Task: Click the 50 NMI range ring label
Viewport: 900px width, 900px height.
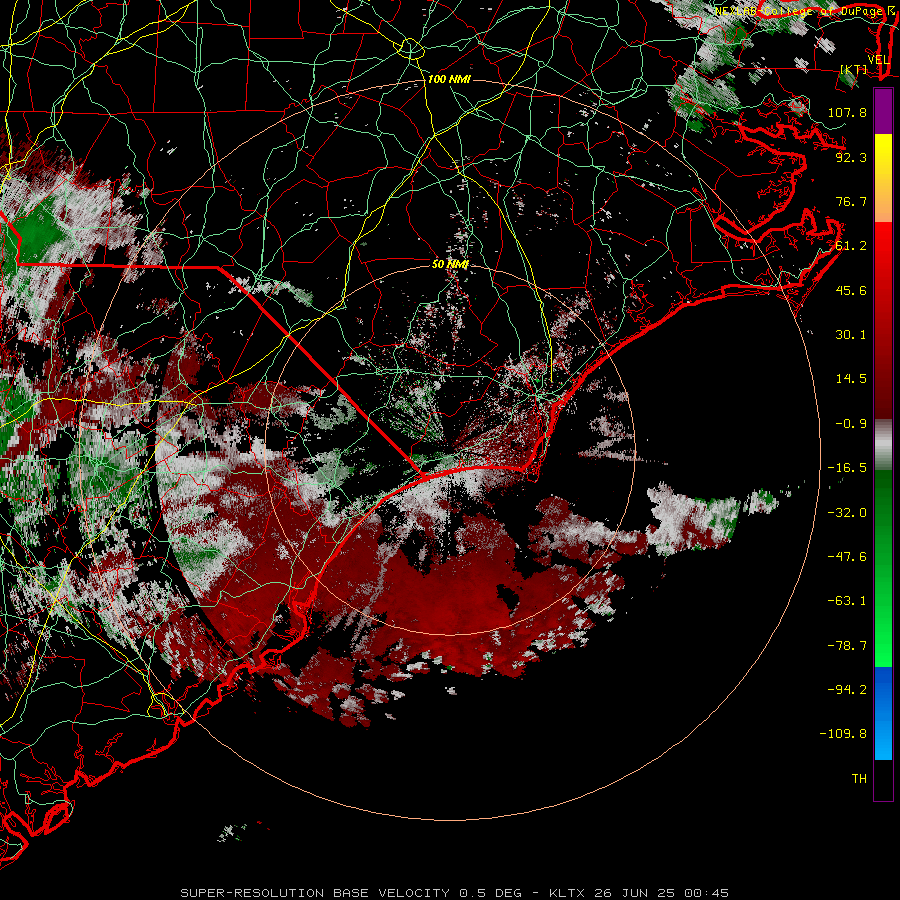Action: [450, 264]
